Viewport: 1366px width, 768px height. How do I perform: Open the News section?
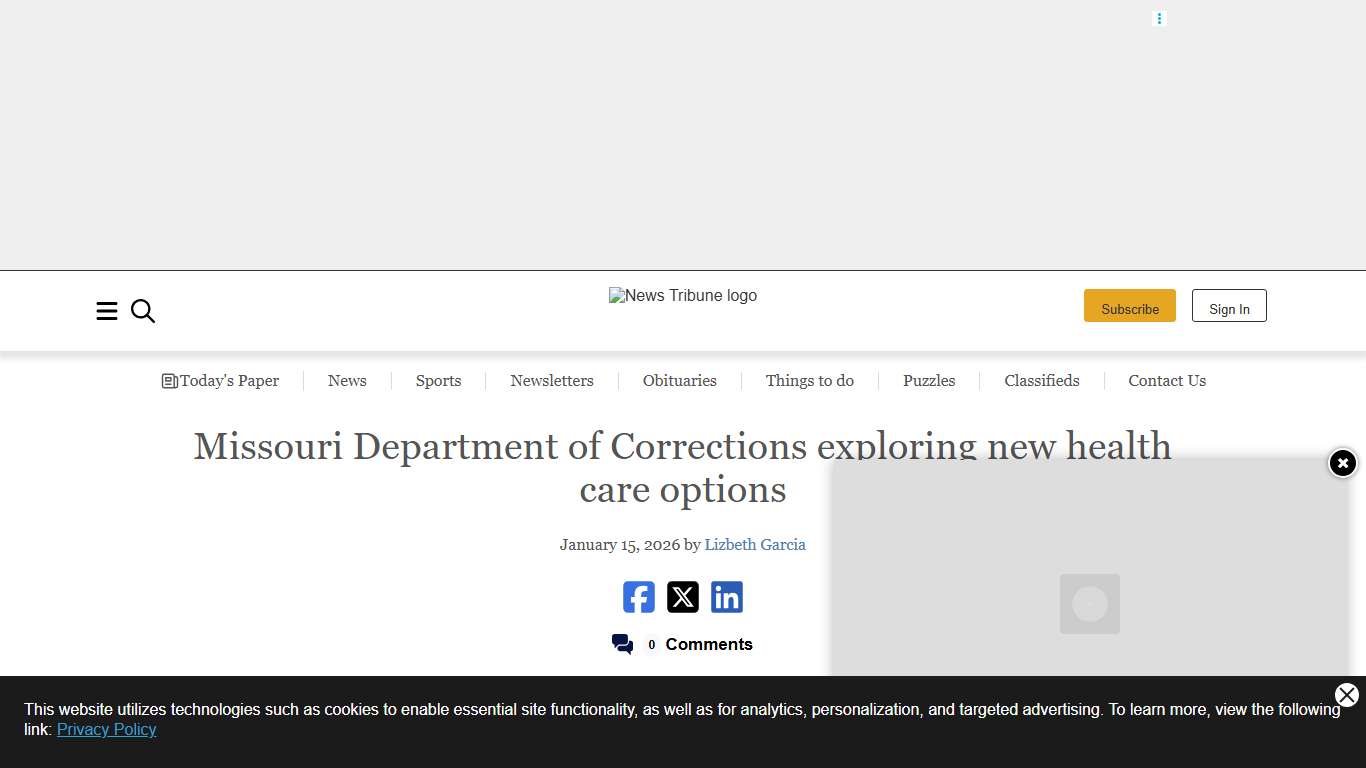[347, 380]
